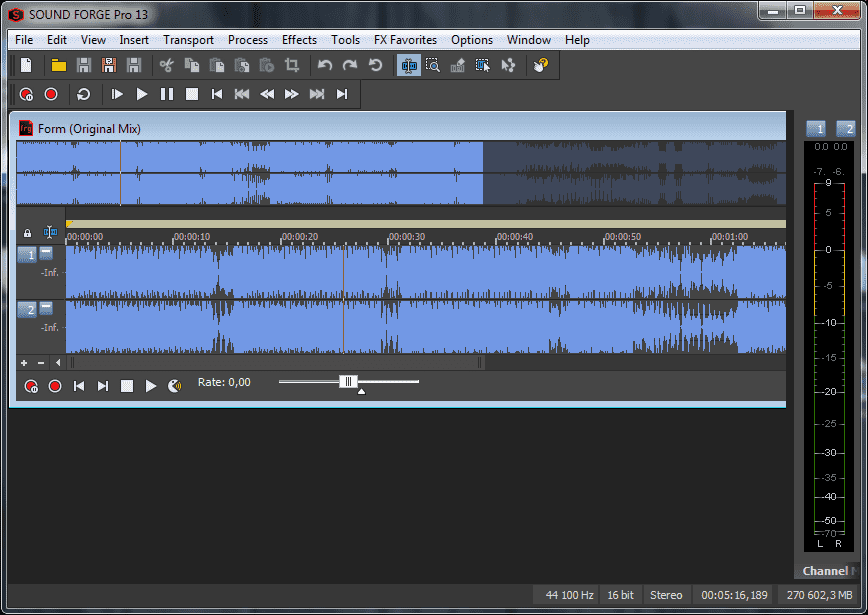The height and width of the screenshot is (615, 868).
Task: Toggle Loop Playback in transport bar
Action: click(84, 95)
